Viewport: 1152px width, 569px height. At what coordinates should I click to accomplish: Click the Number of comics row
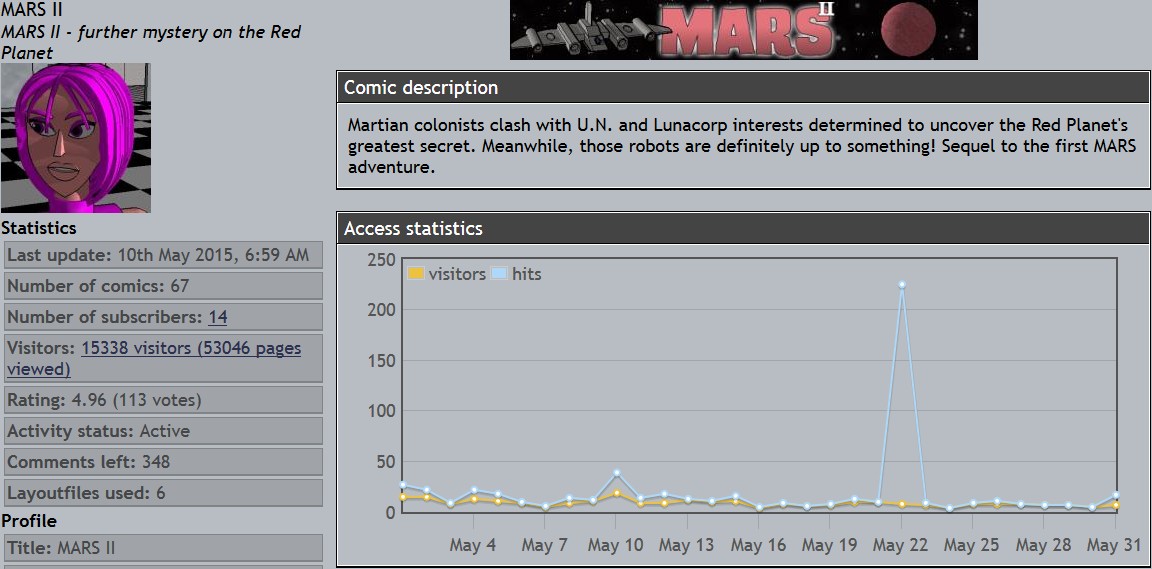(x=163, y=286)
